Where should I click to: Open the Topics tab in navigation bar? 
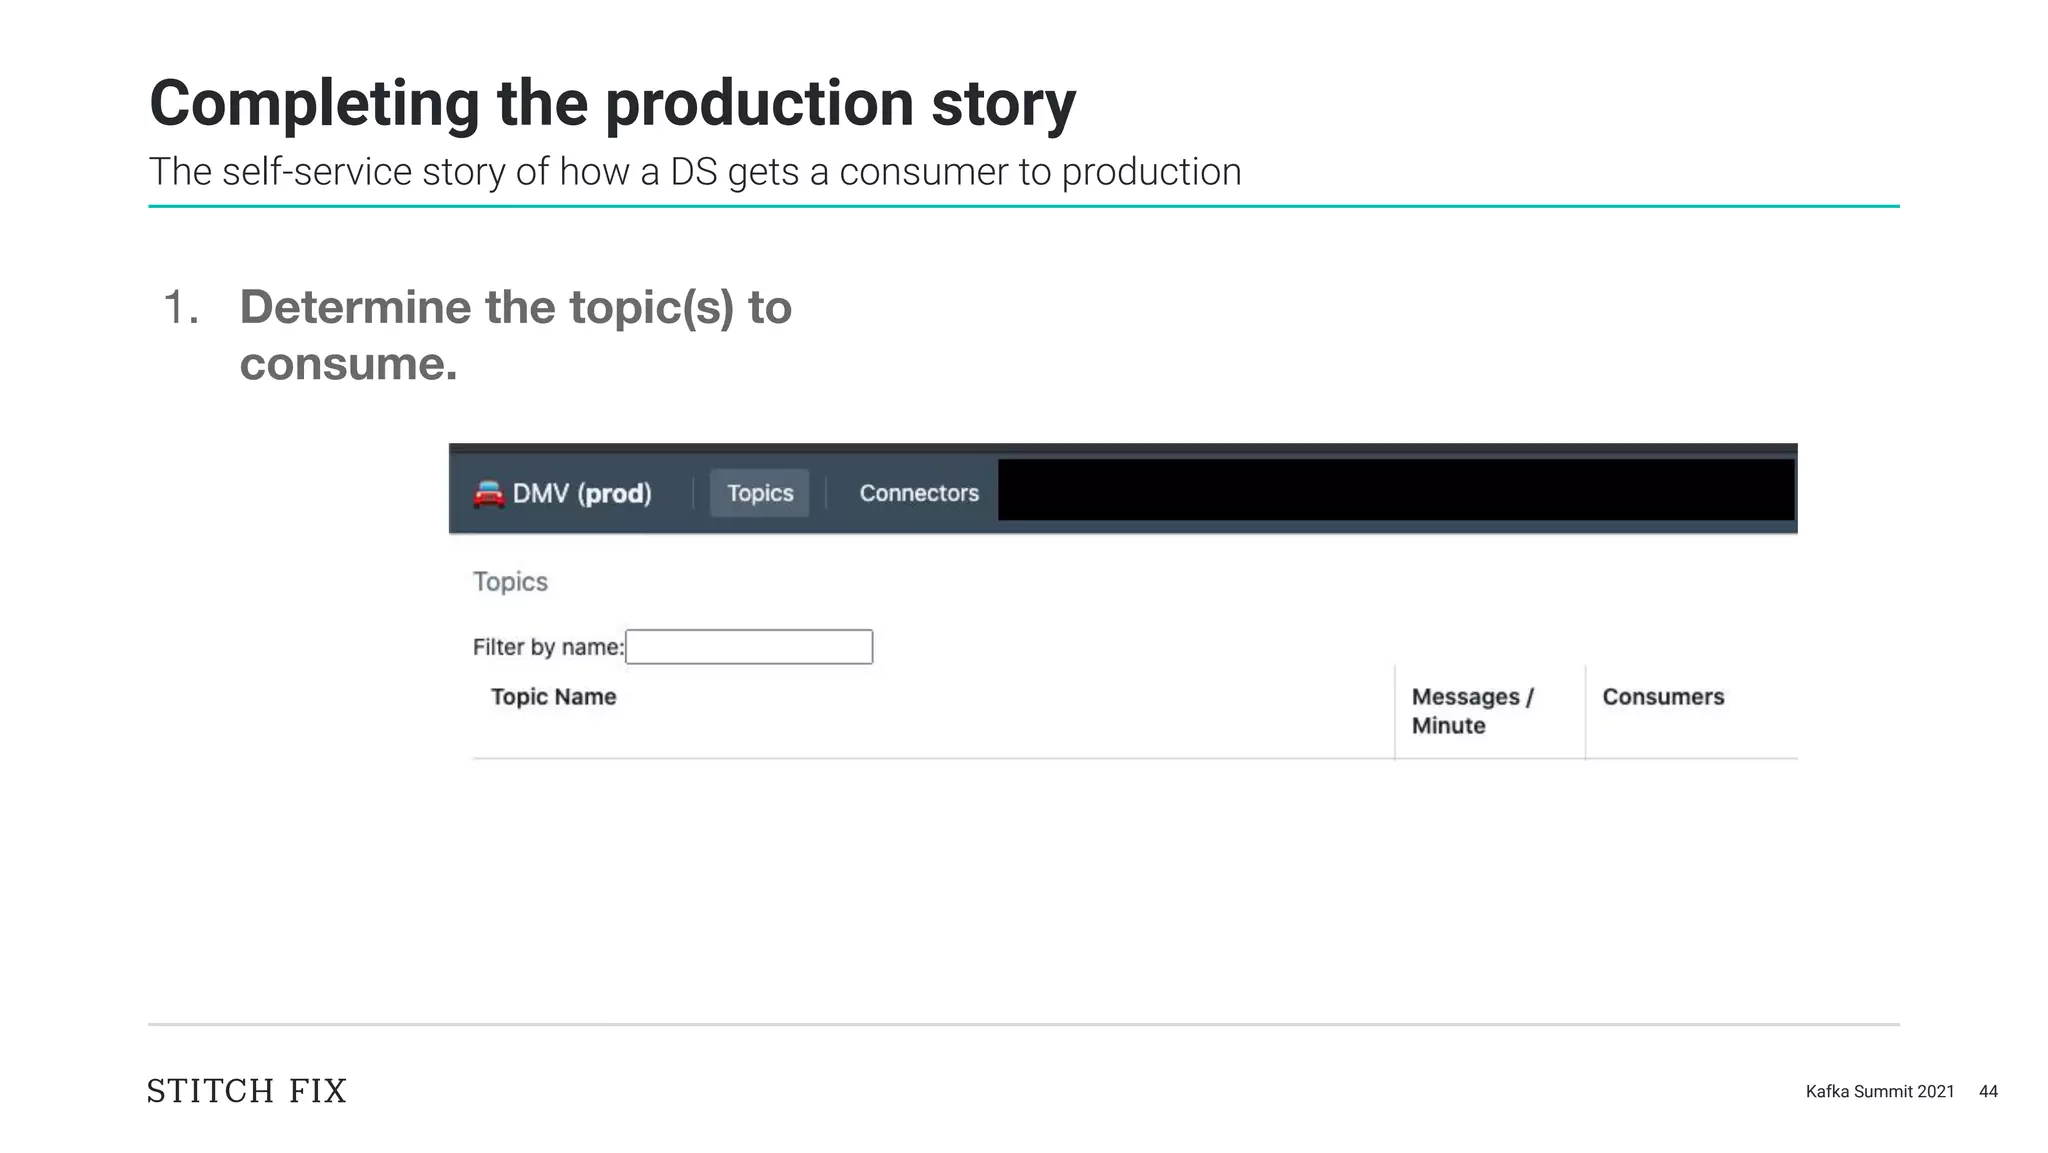point(760,493)
